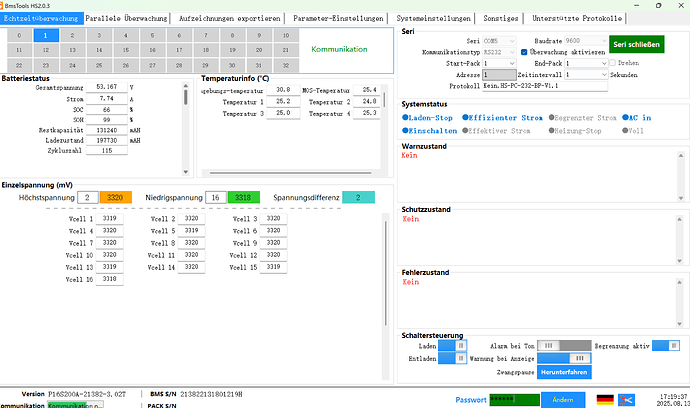
Task: Select battery pack 10 tile
Action: [286, 35]
